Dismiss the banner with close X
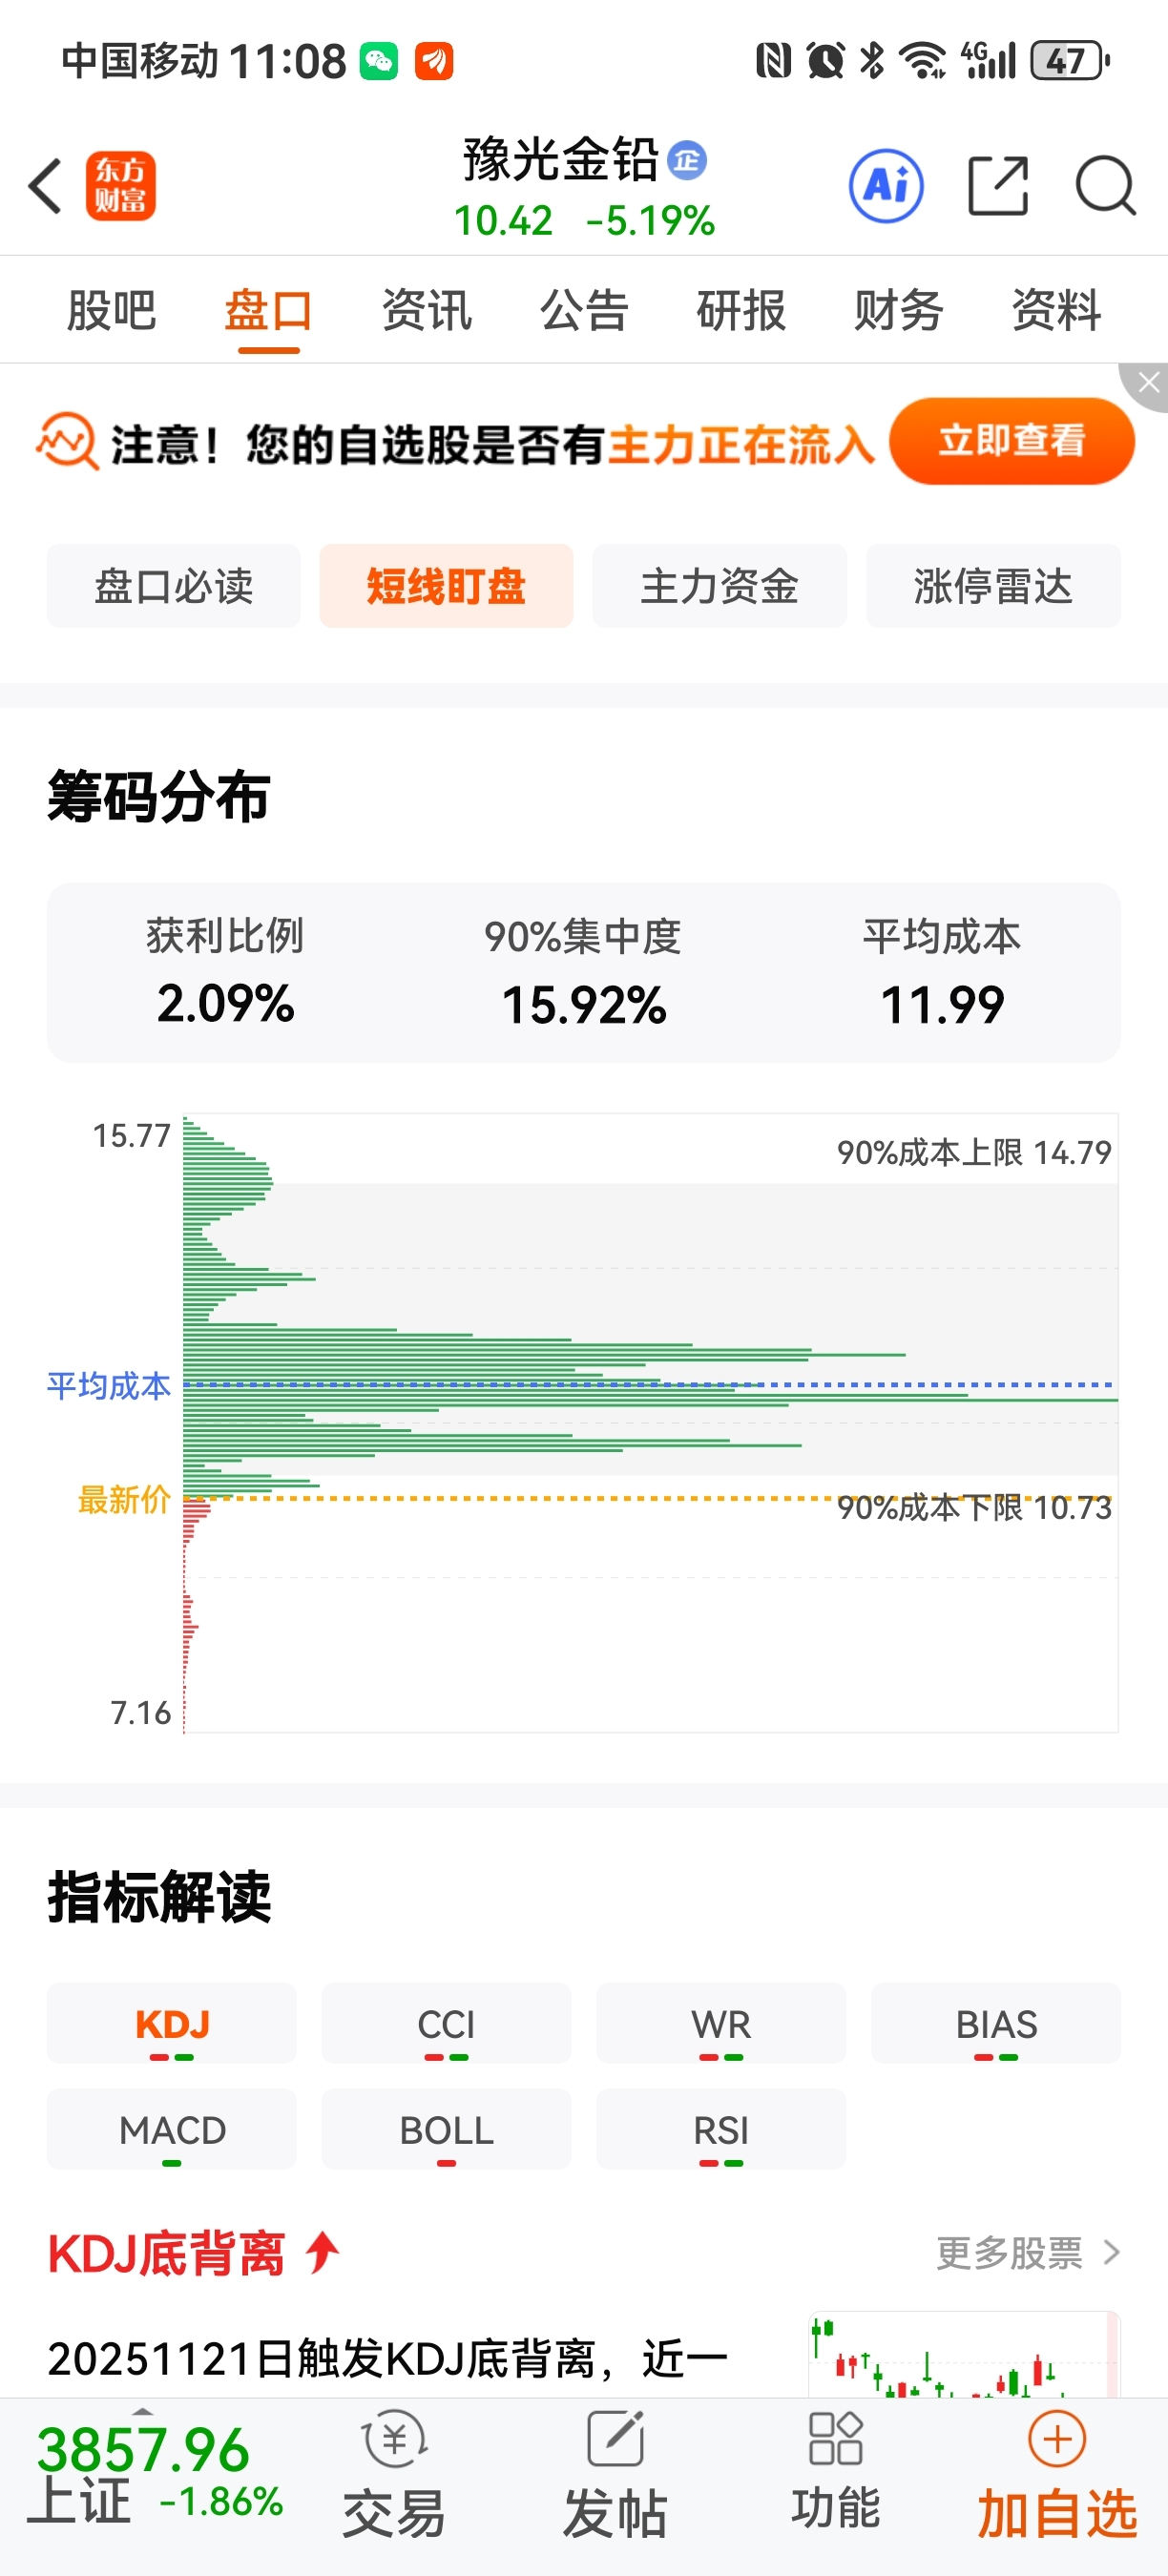 click(x=1148, y=384)
